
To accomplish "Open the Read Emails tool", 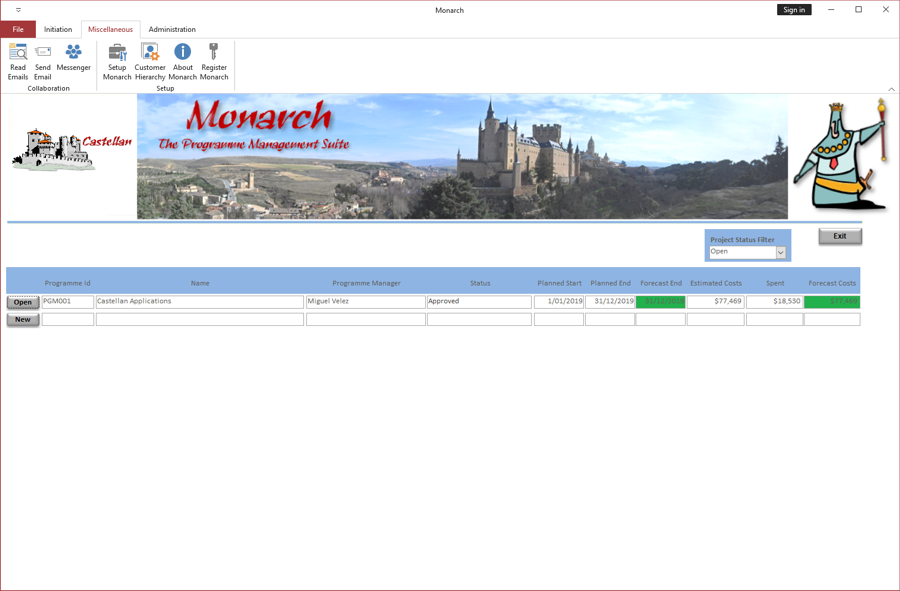I will tap(18, 61).
